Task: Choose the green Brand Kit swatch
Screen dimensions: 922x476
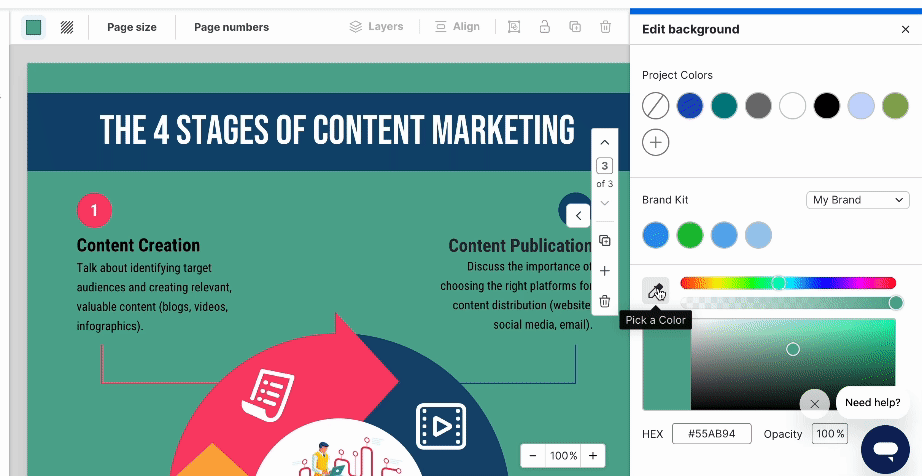Action: click(x=690, y=235)
